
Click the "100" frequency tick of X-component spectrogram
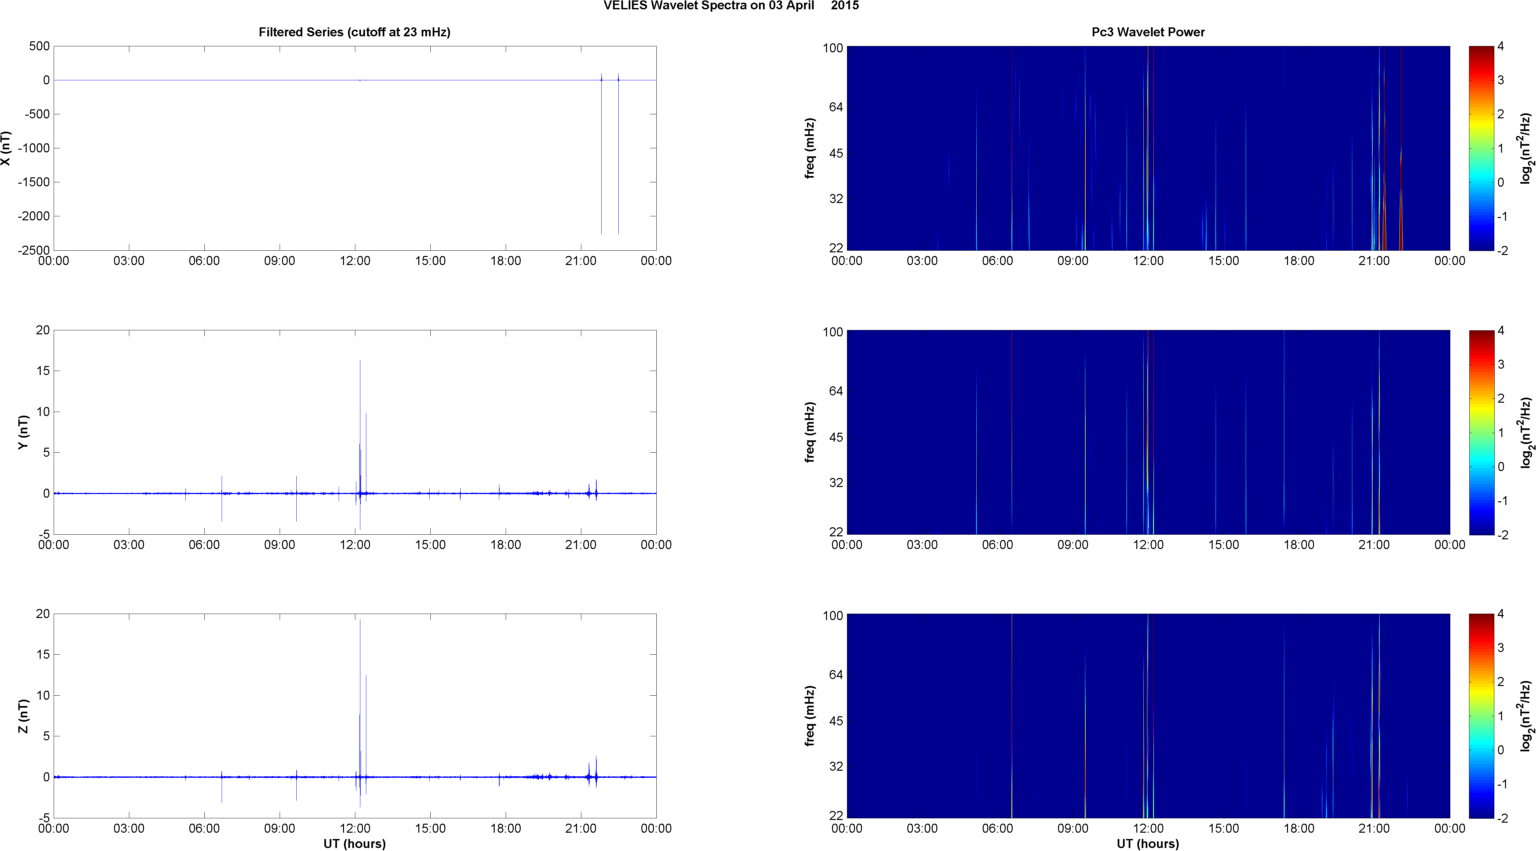point(833,48)
